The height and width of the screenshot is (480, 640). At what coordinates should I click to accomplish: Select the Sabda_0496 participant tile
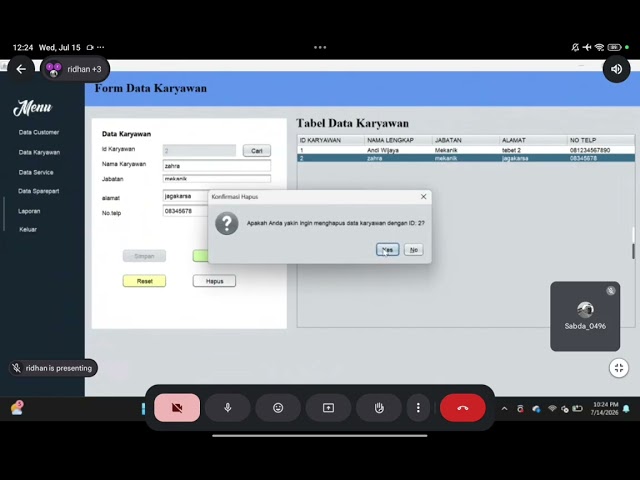585,316
